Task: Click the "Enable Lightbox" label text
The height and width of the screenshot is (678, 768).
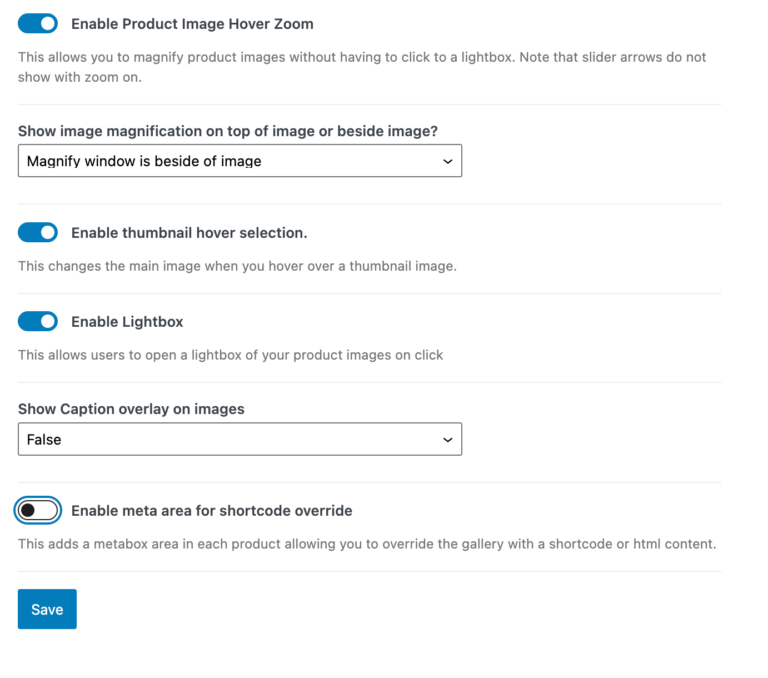Action: [127, 321]
